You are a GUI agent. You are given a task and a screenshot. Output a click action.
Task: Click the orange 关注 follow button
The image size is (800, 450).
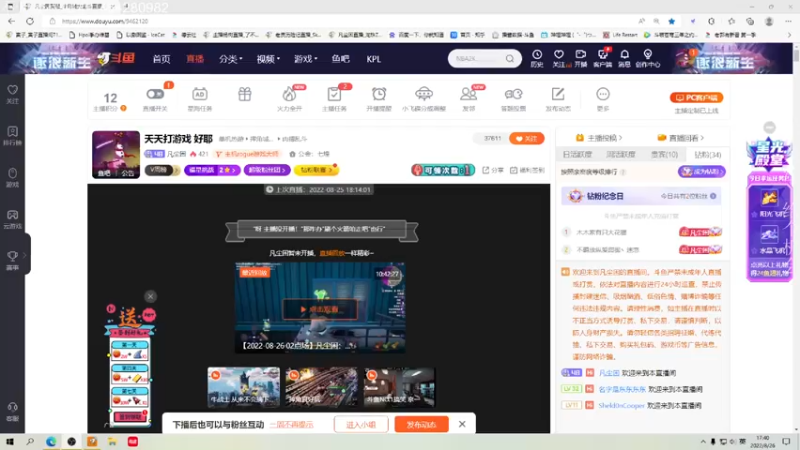527,138
